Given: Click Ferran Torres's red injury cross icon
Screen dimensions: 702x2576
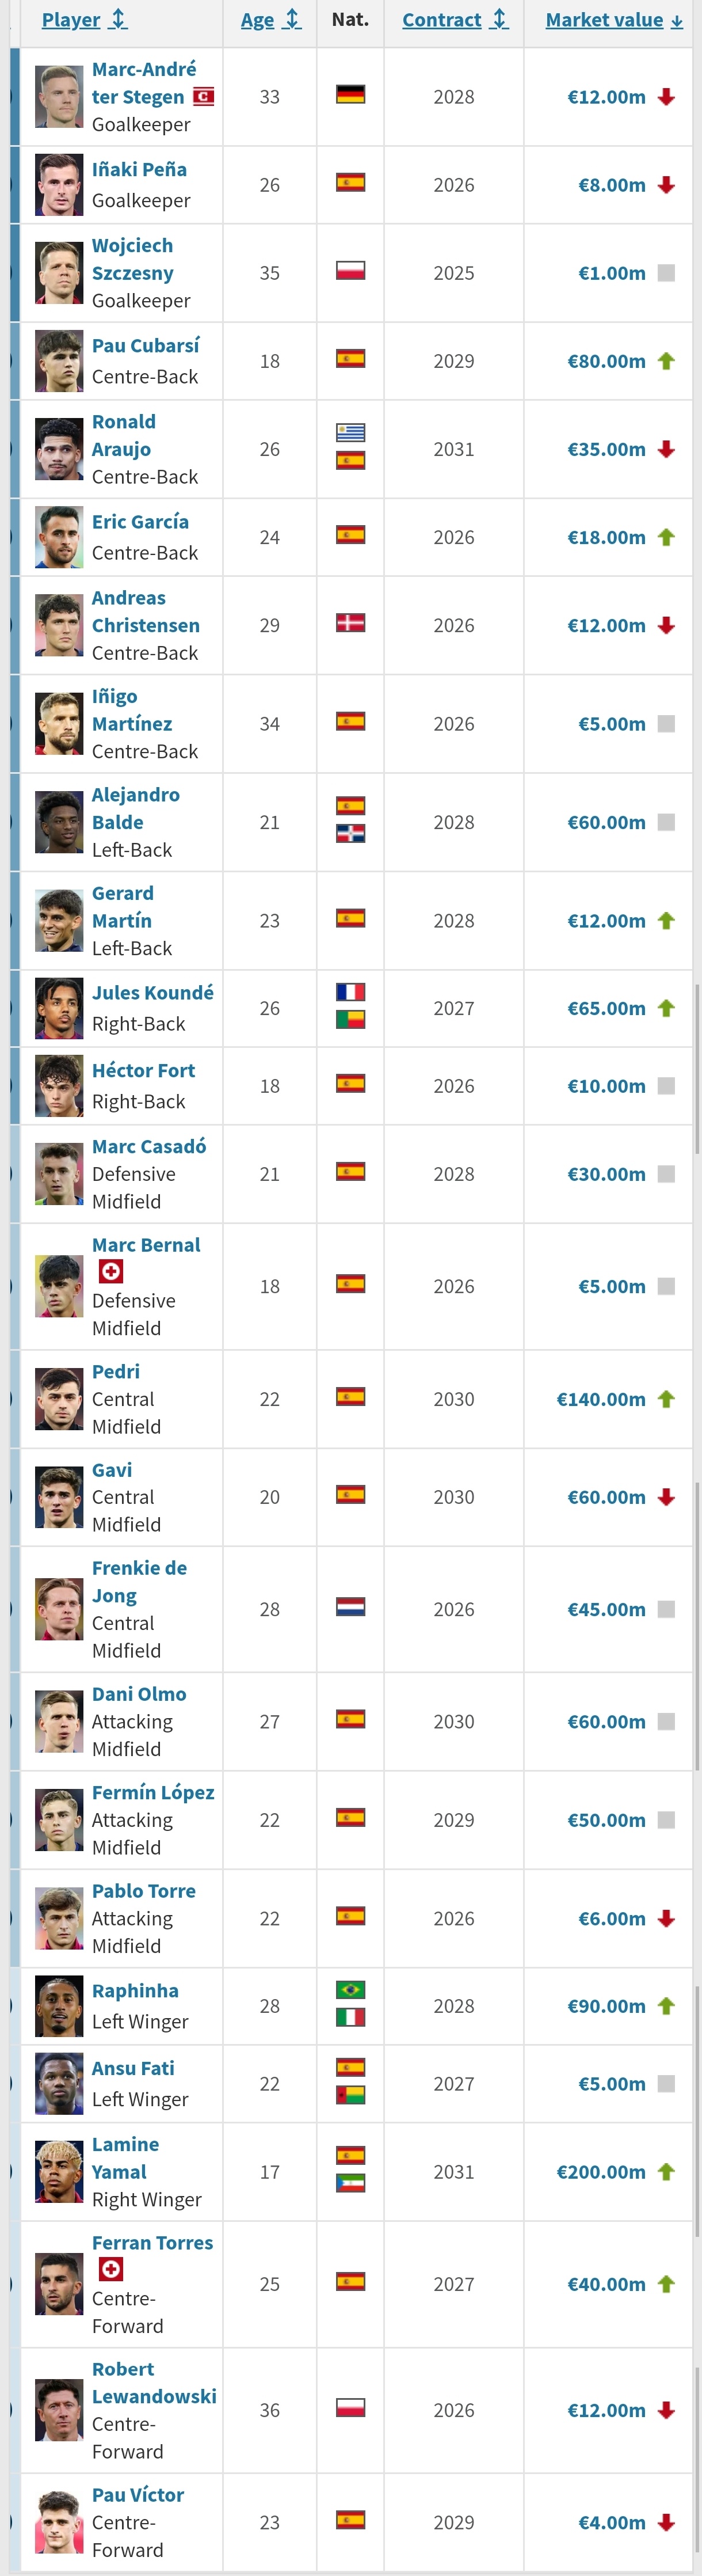Looking at the screenshot, I should click(x=111, y=2269).
